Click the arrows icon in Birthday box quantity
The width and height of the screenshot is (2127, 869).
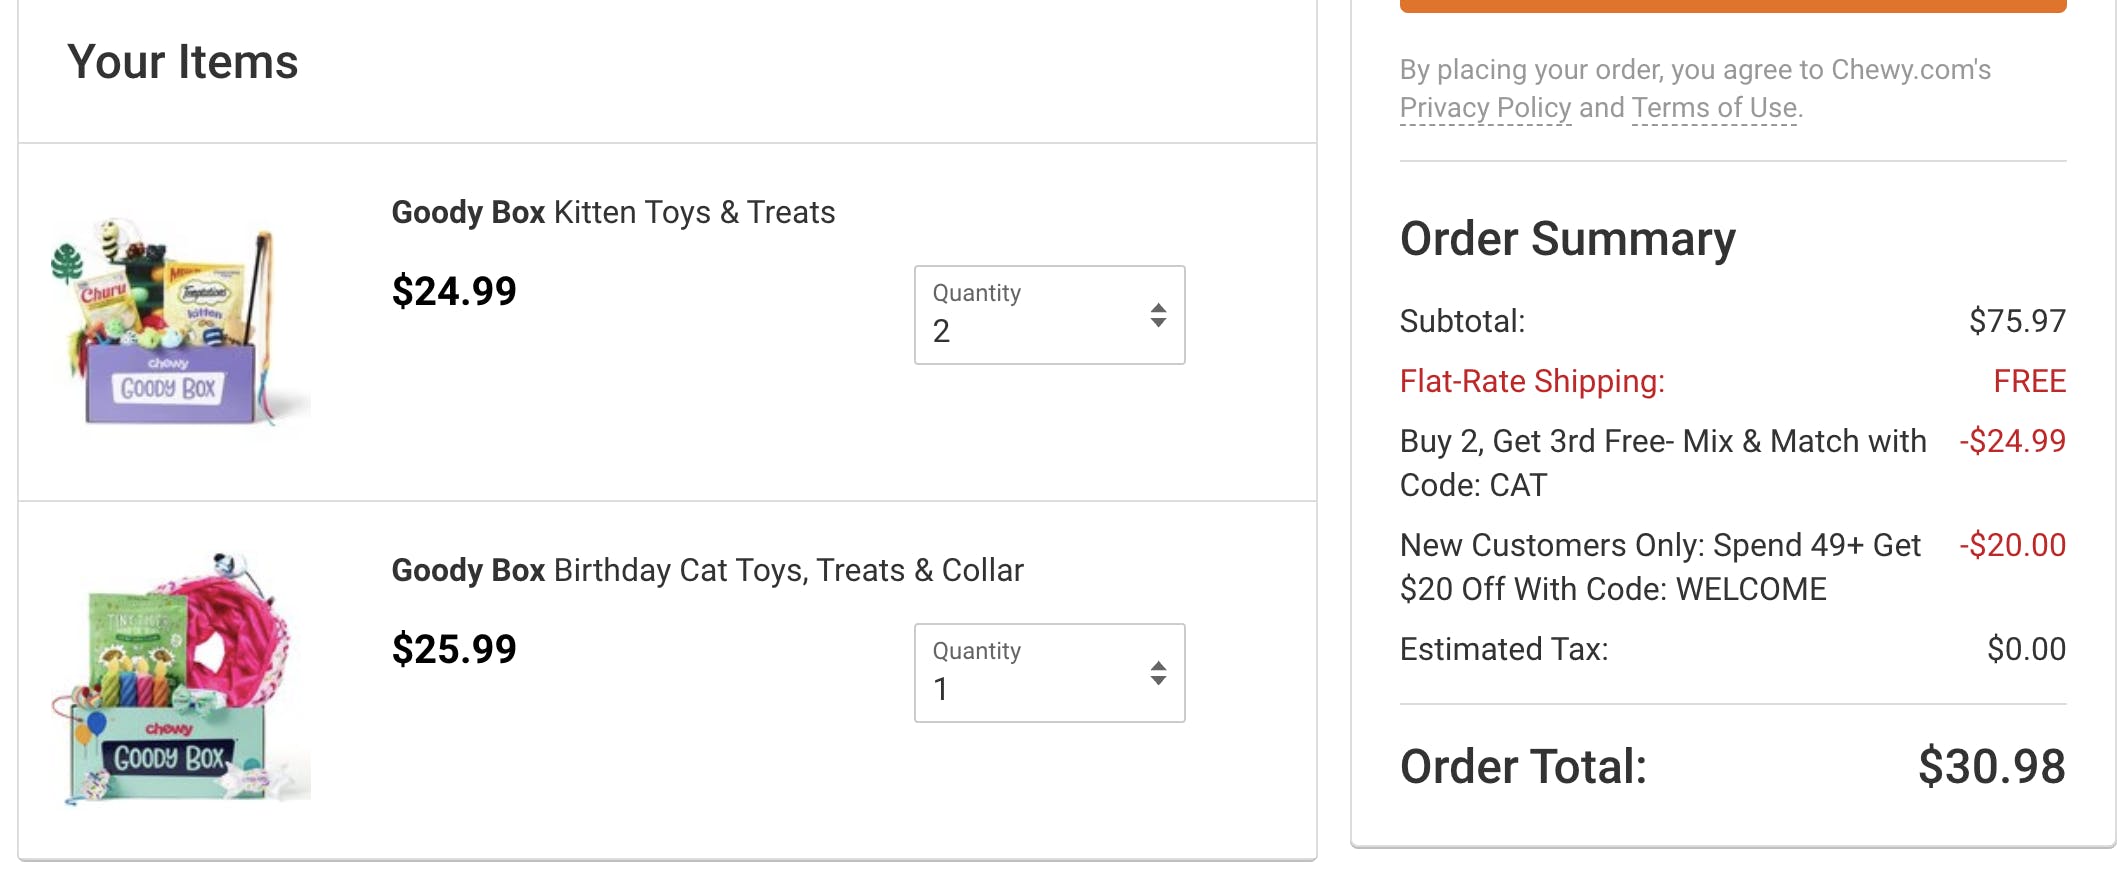pyautogui.click(x=1158, y=673)
